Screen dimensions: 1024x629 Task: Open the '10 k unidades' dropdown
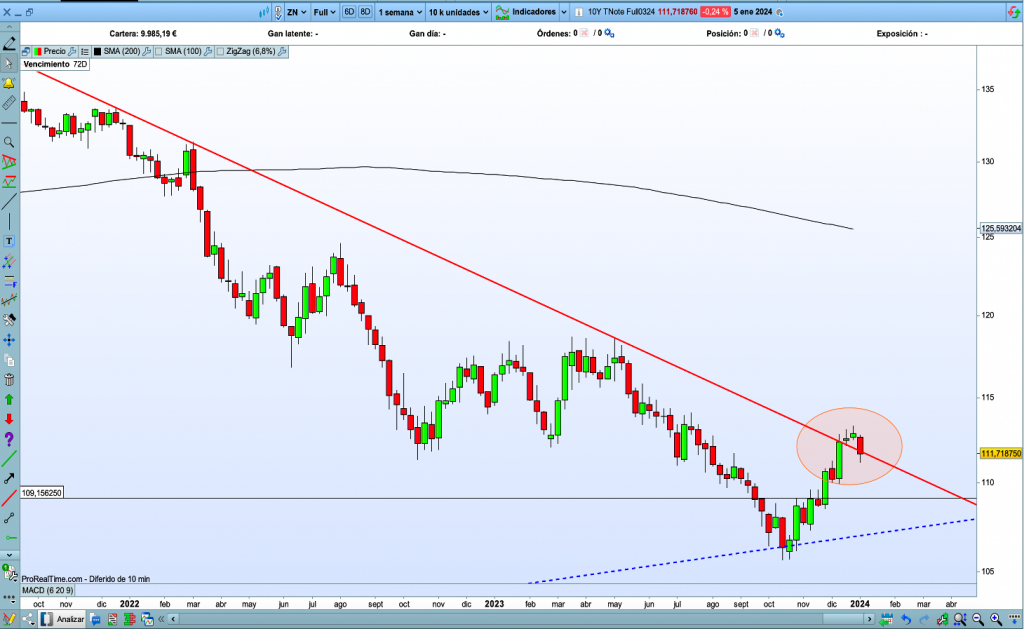(458, 13)
